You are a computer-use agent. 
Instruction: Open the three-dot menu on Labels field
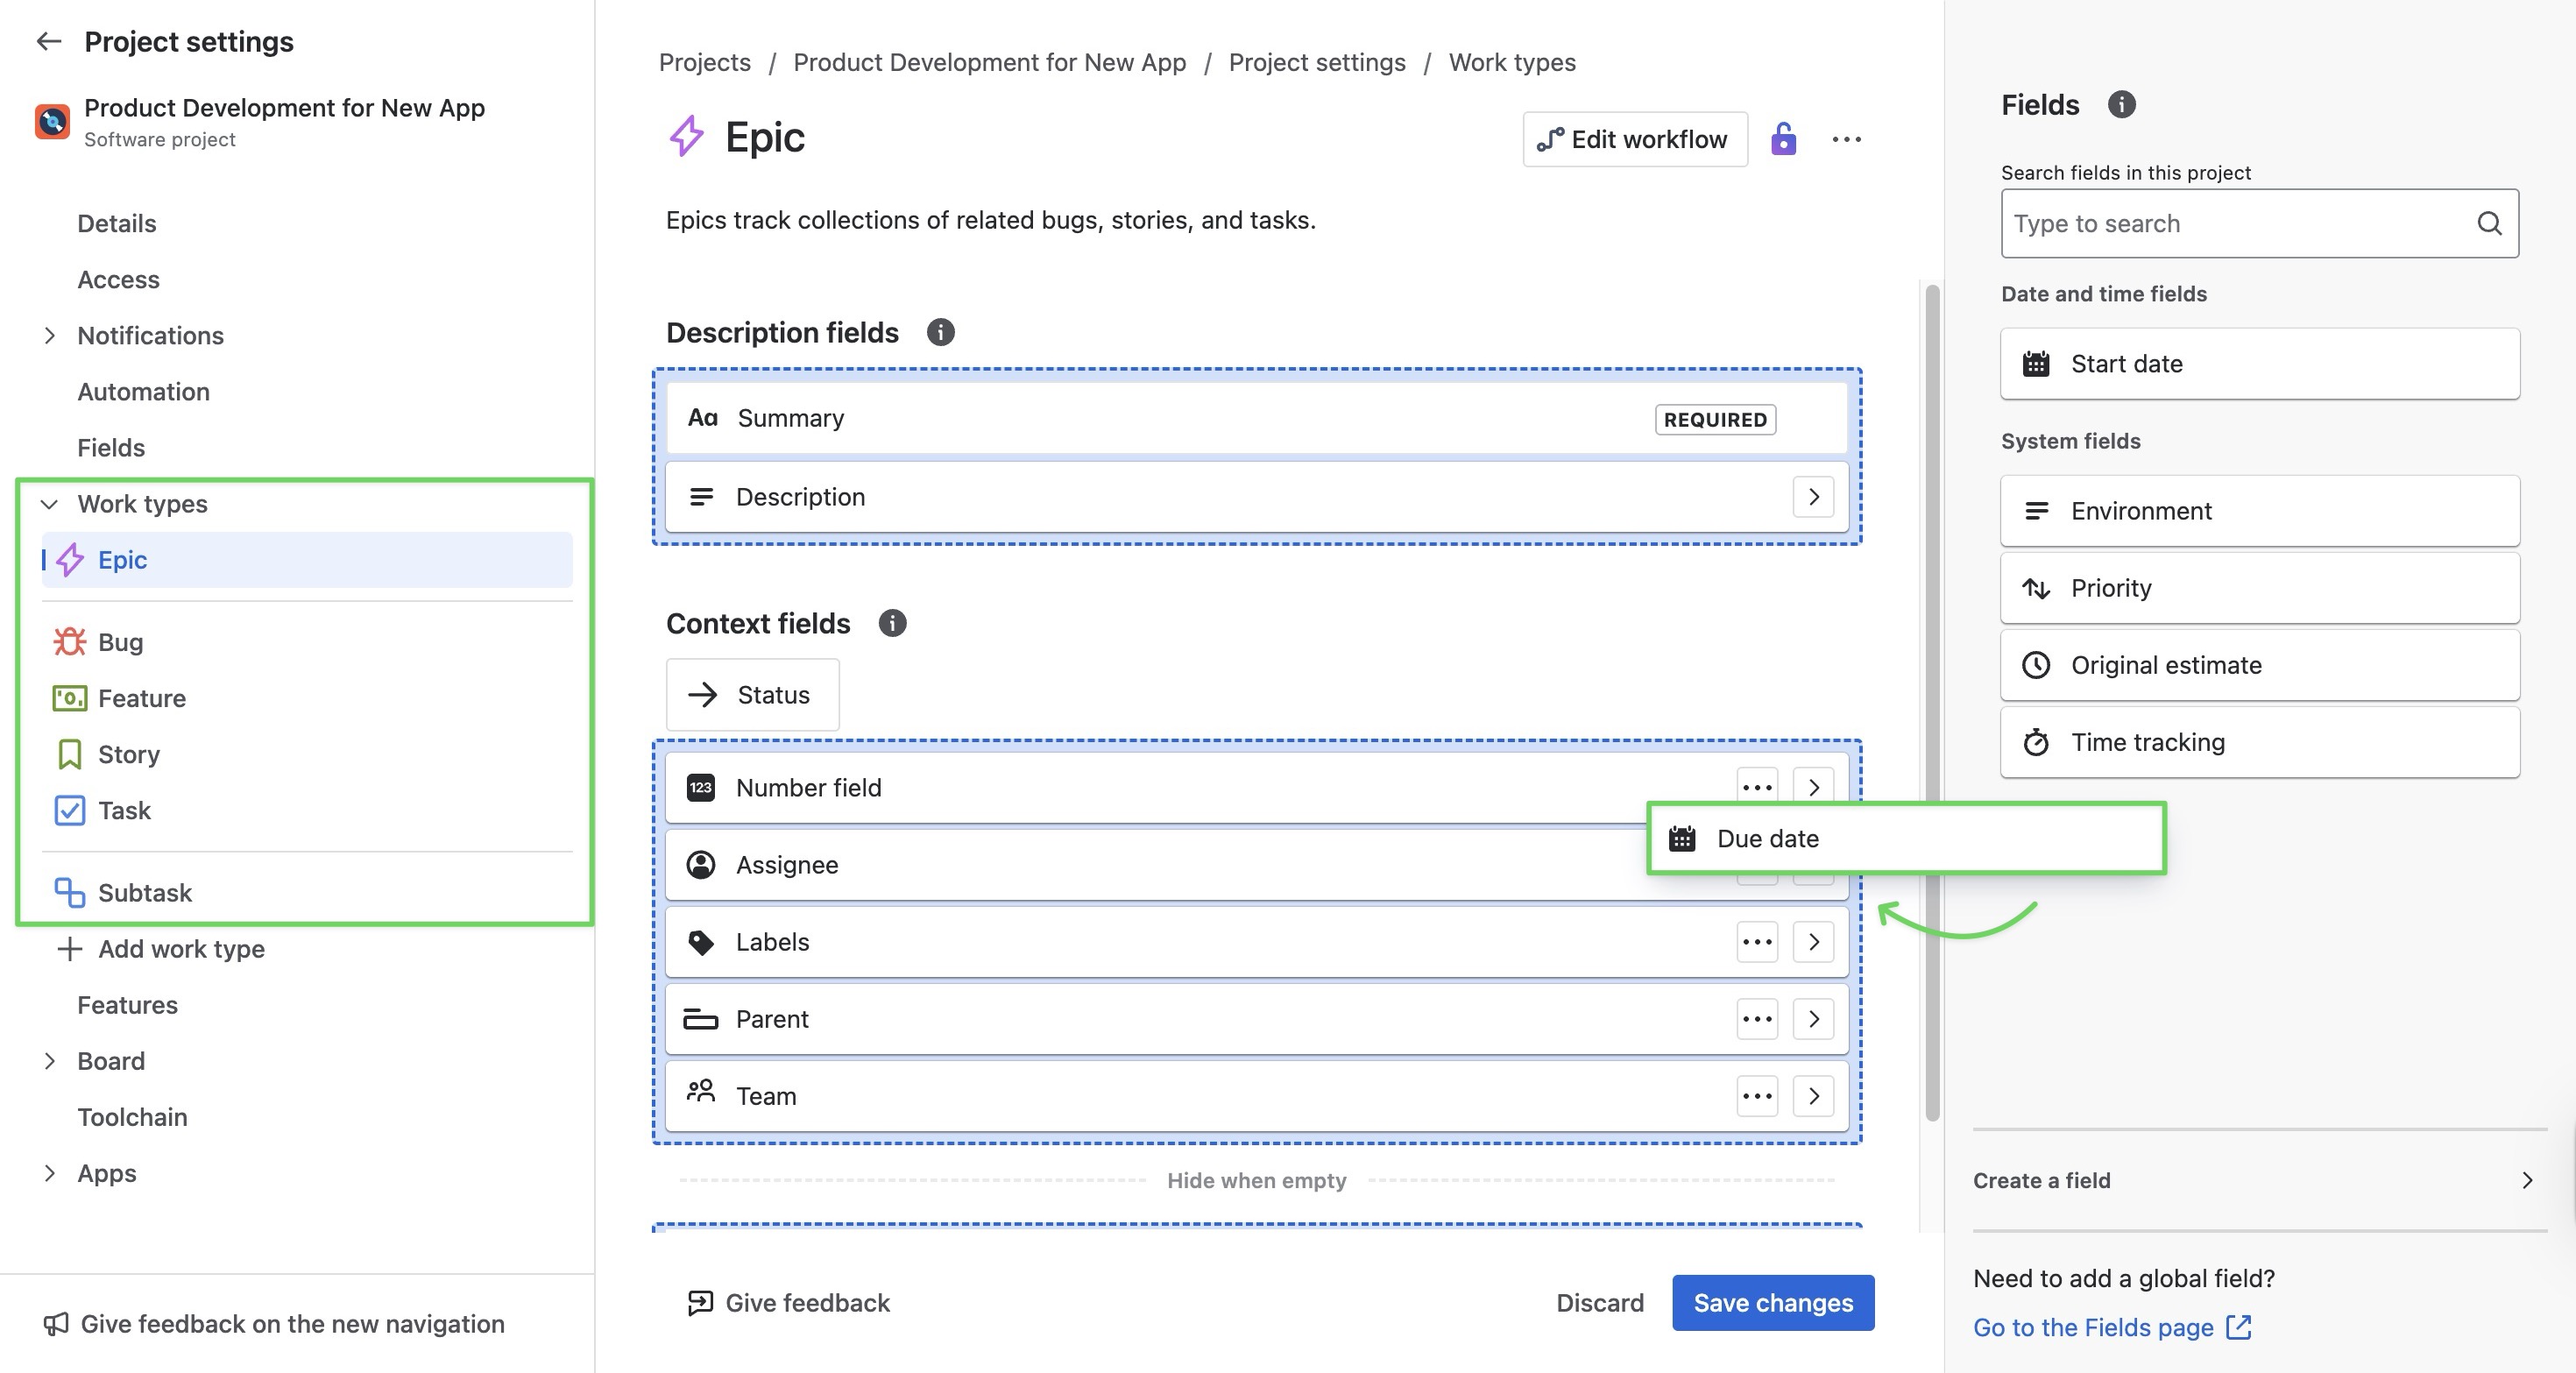coord(1757,942)
